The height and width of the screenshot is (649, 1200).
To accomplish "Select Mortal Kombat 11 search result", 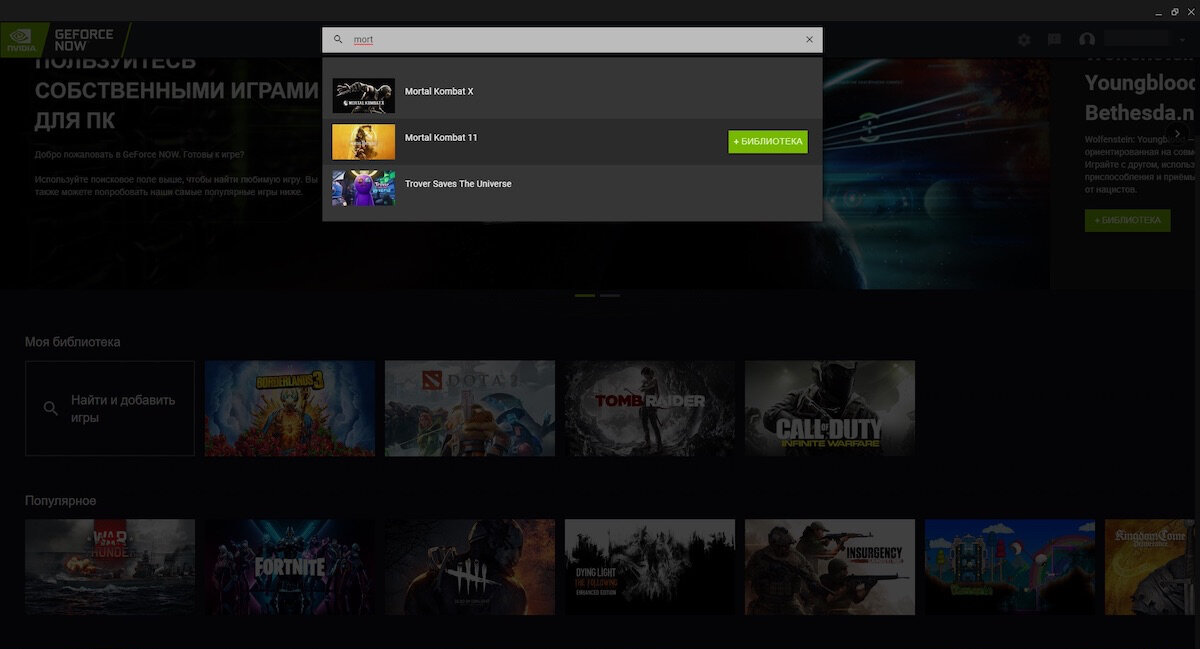I will pyautogui.click(x=572, y=141).
